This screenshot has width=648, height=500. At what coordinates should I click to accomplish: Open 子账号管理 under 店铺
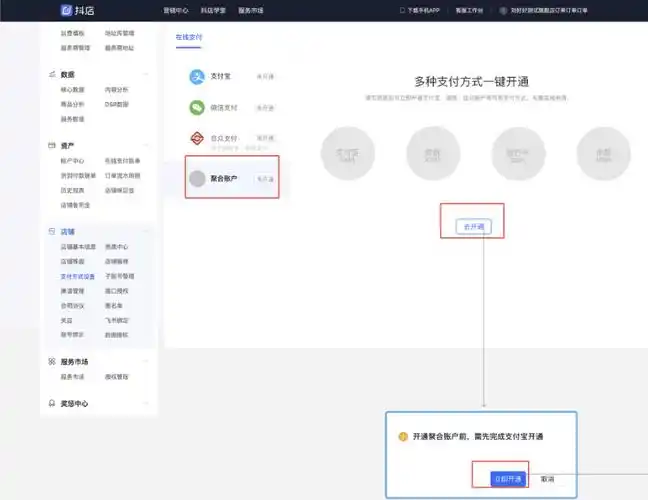119,276
